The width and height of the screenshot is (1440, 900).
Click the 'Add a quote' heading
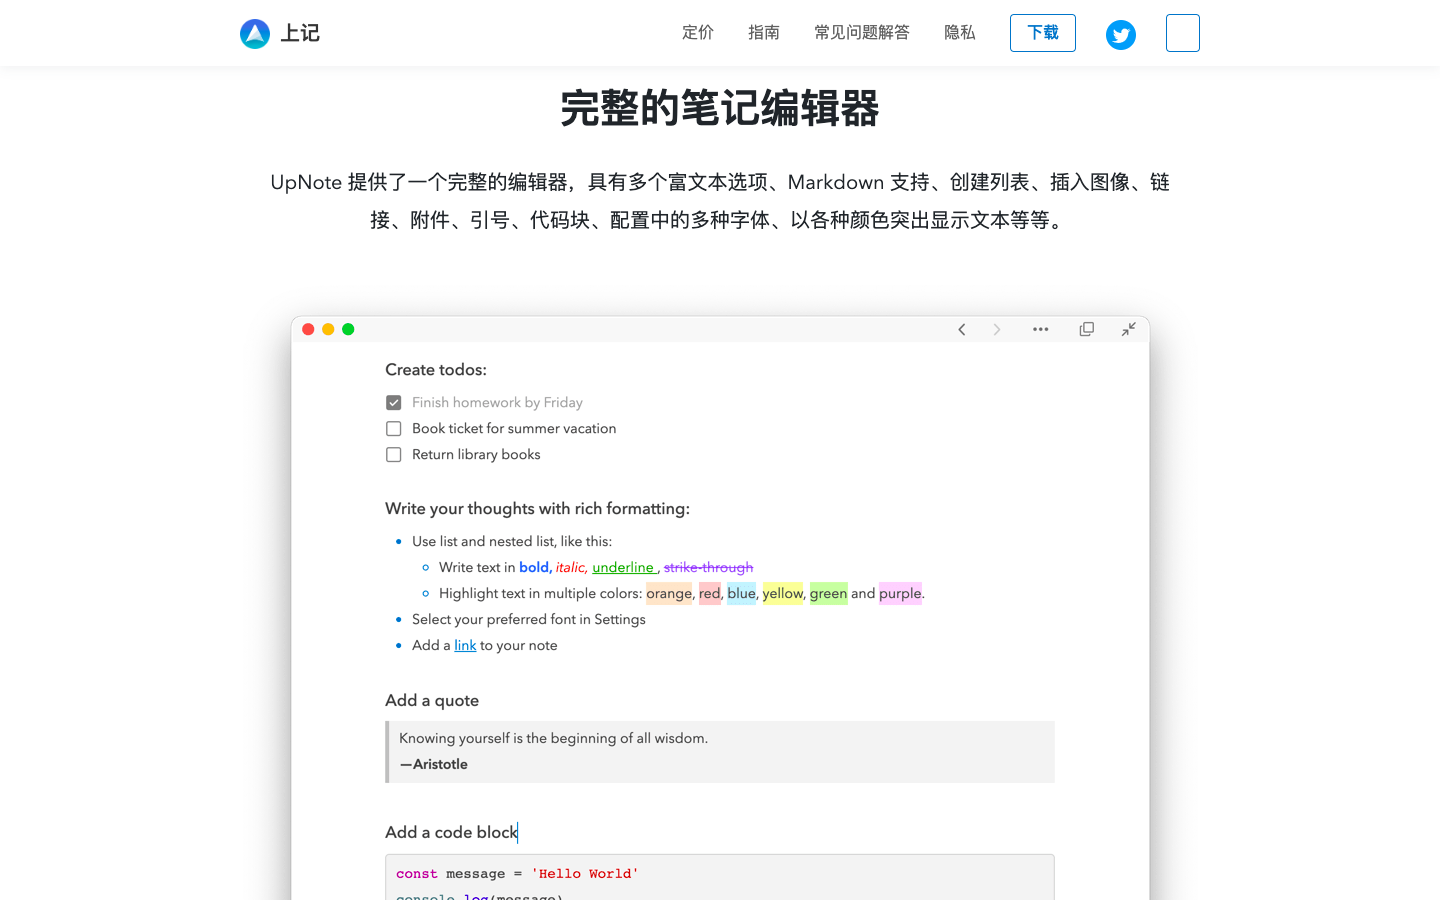pos(432,701)
